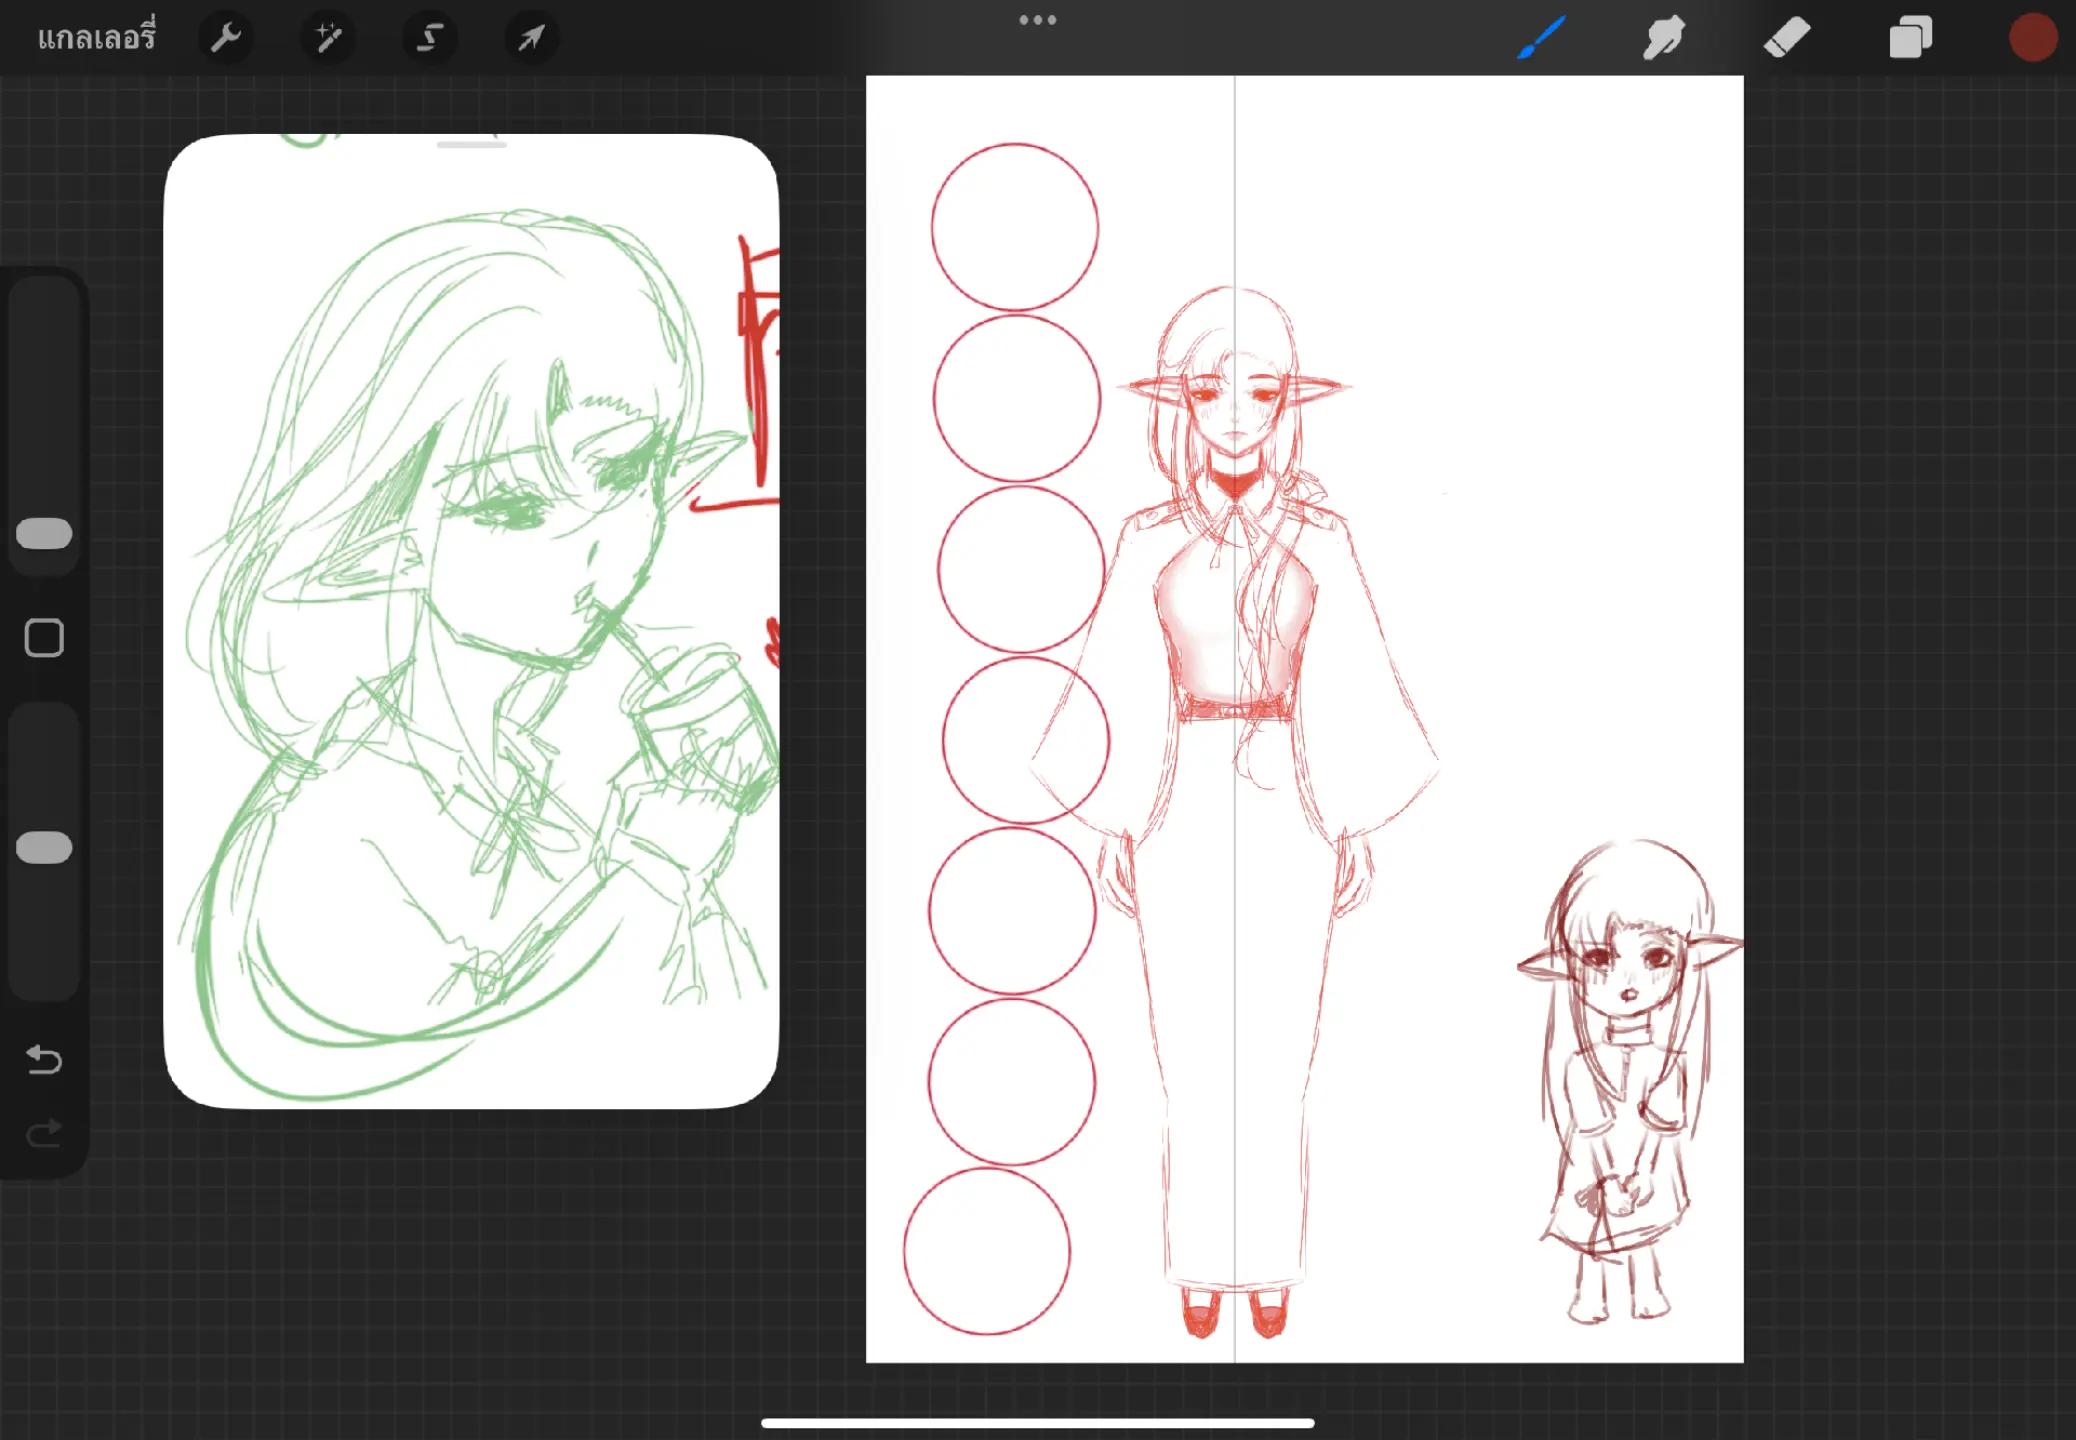Grab the reference window's top handle

coord(471,145)
